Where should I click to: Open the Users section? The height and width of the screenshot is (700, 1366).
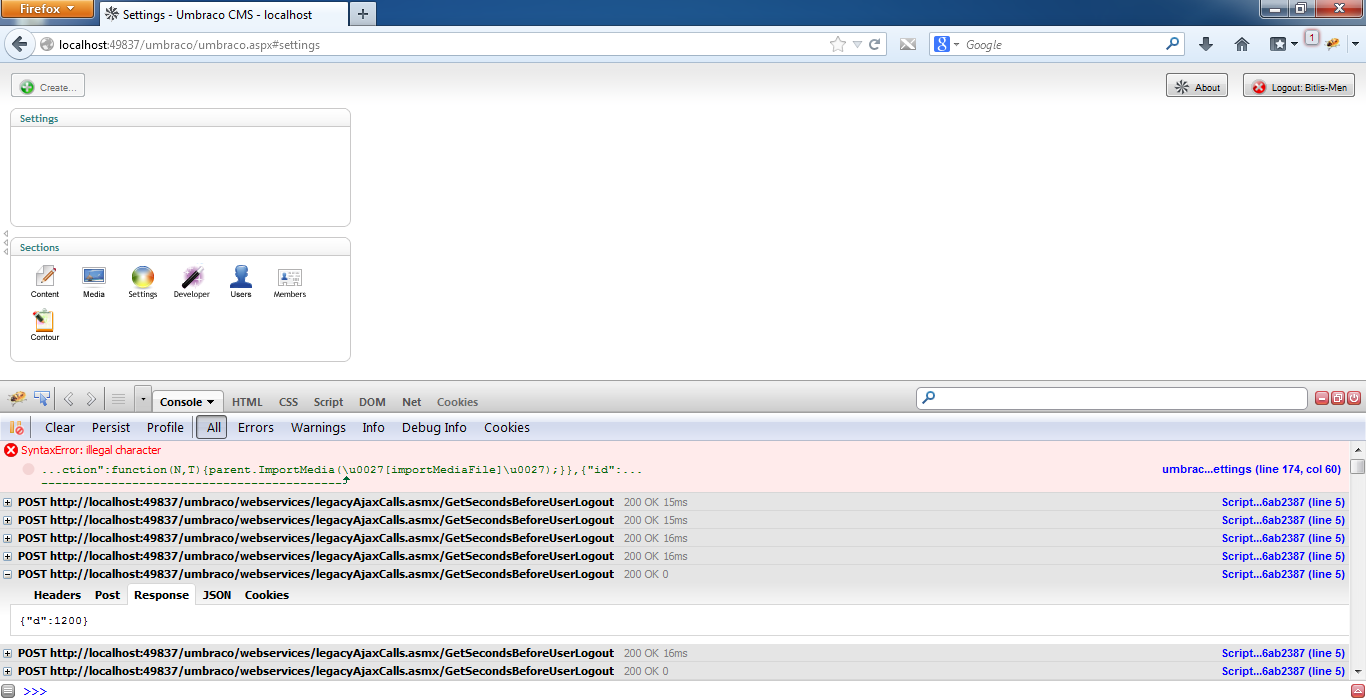(x=241, y=282)
